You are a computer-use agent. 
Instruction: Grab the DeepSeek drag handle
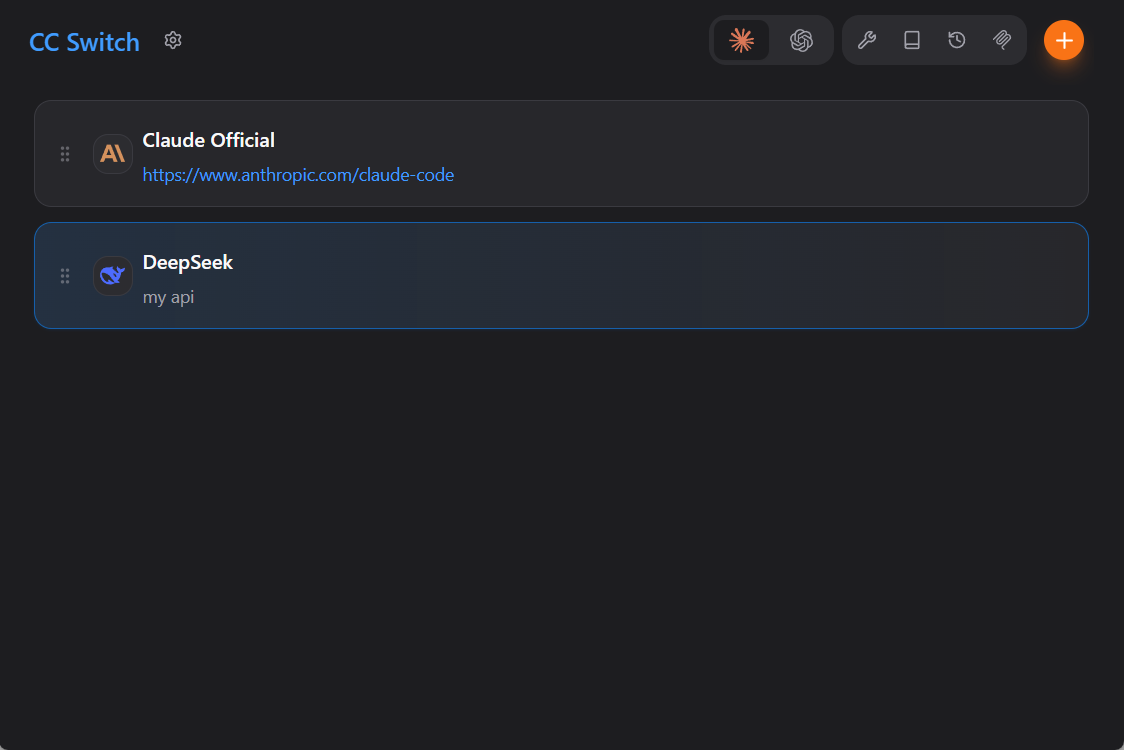(65, 276)
